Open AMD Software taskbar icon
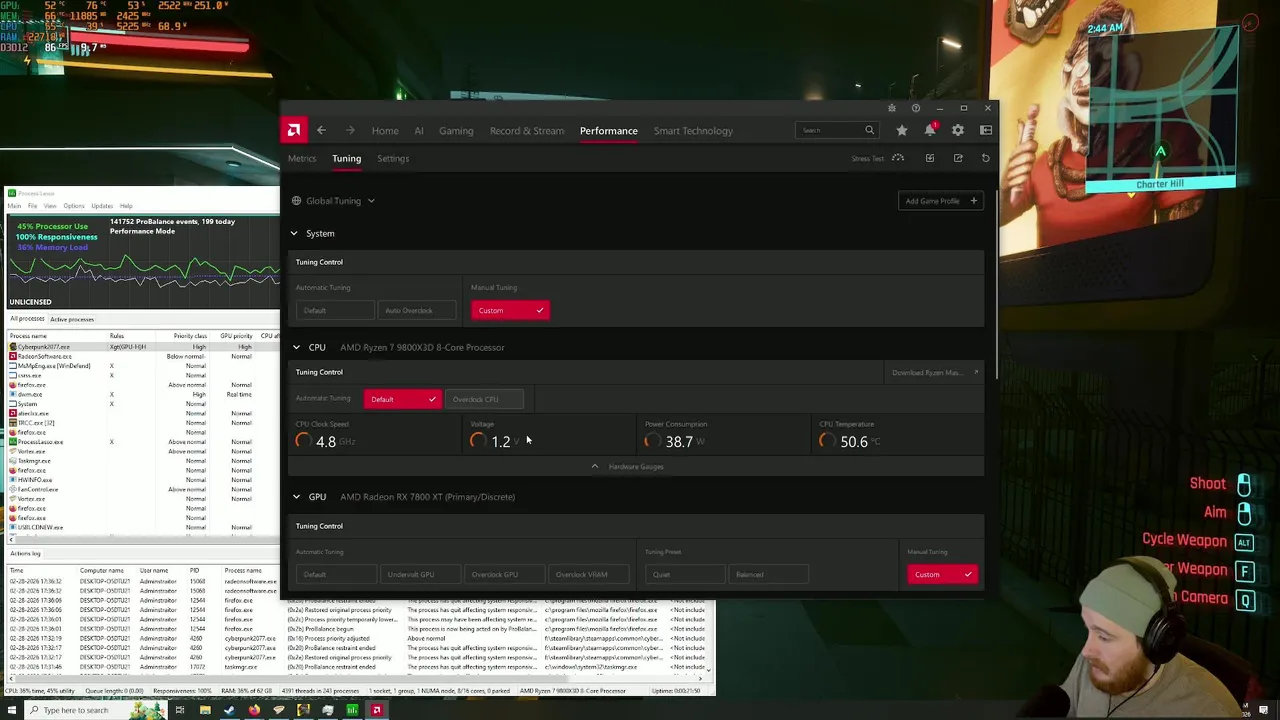The image size is (1280, 720). point(377,710)
